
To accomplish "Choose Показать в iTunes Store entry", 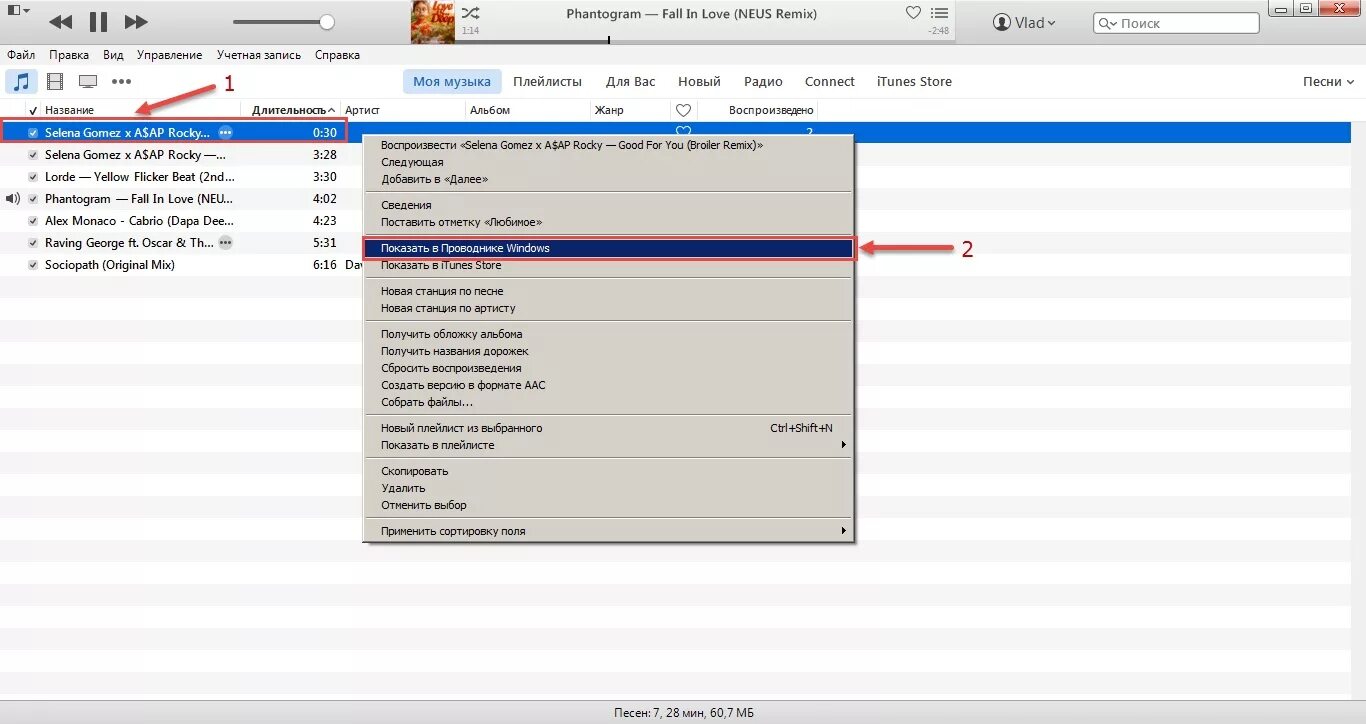I will [x=608, y=265].
